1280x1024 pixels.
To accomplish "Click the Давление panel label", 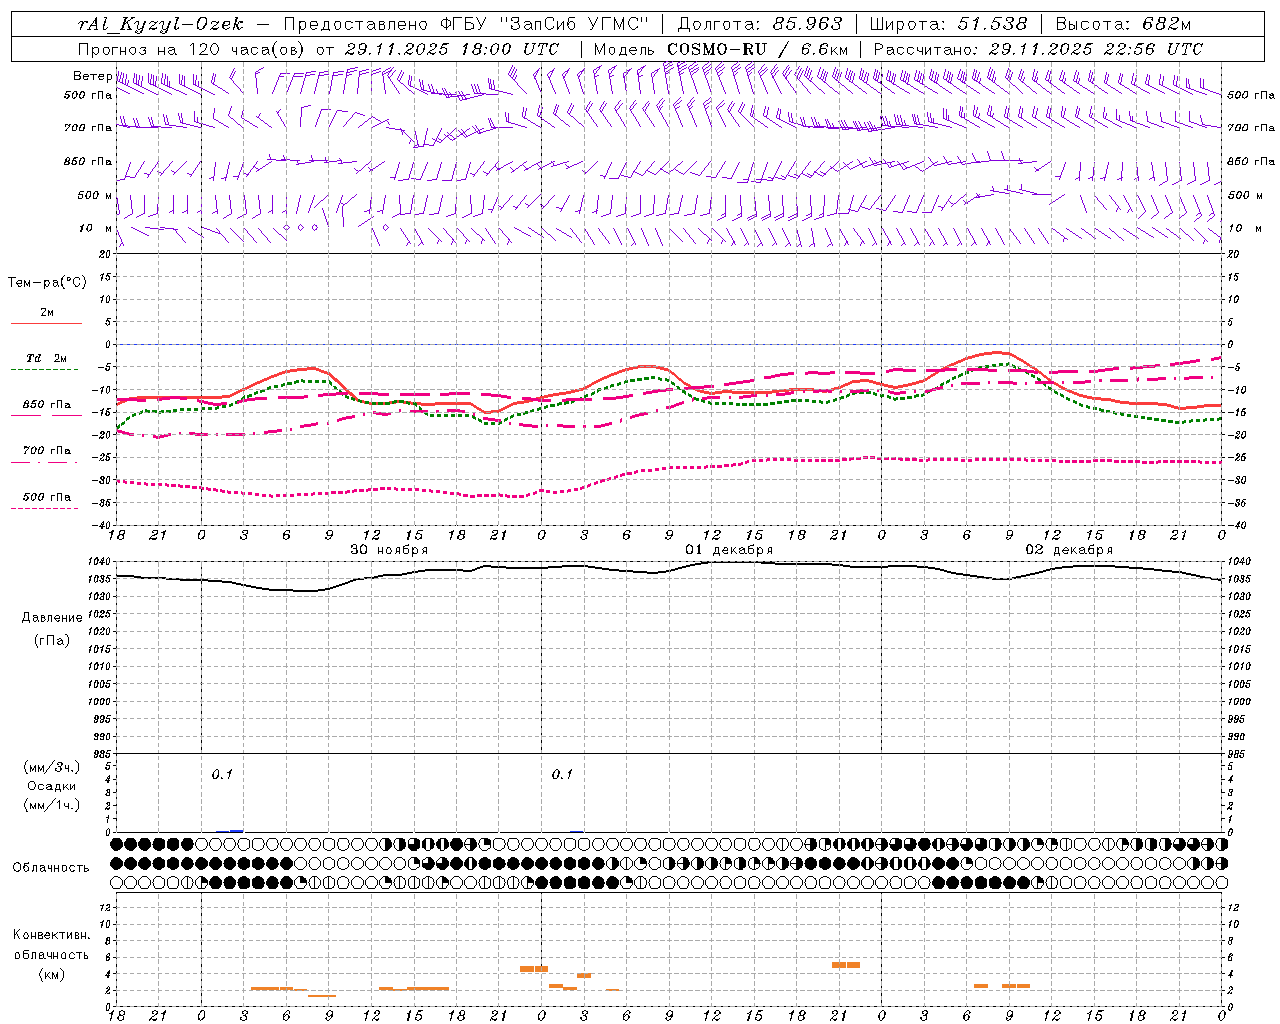I will click(x=52, y=618).
